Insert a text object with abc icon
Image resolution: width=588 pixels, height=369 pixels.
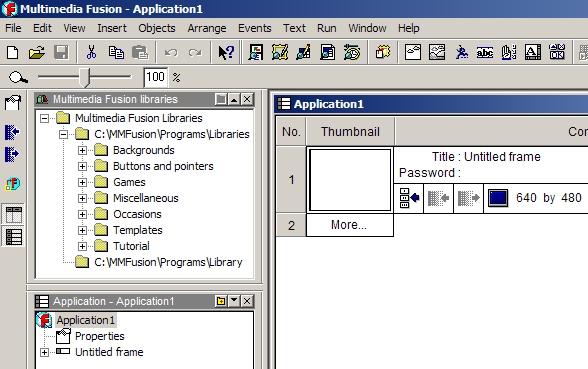484,52
